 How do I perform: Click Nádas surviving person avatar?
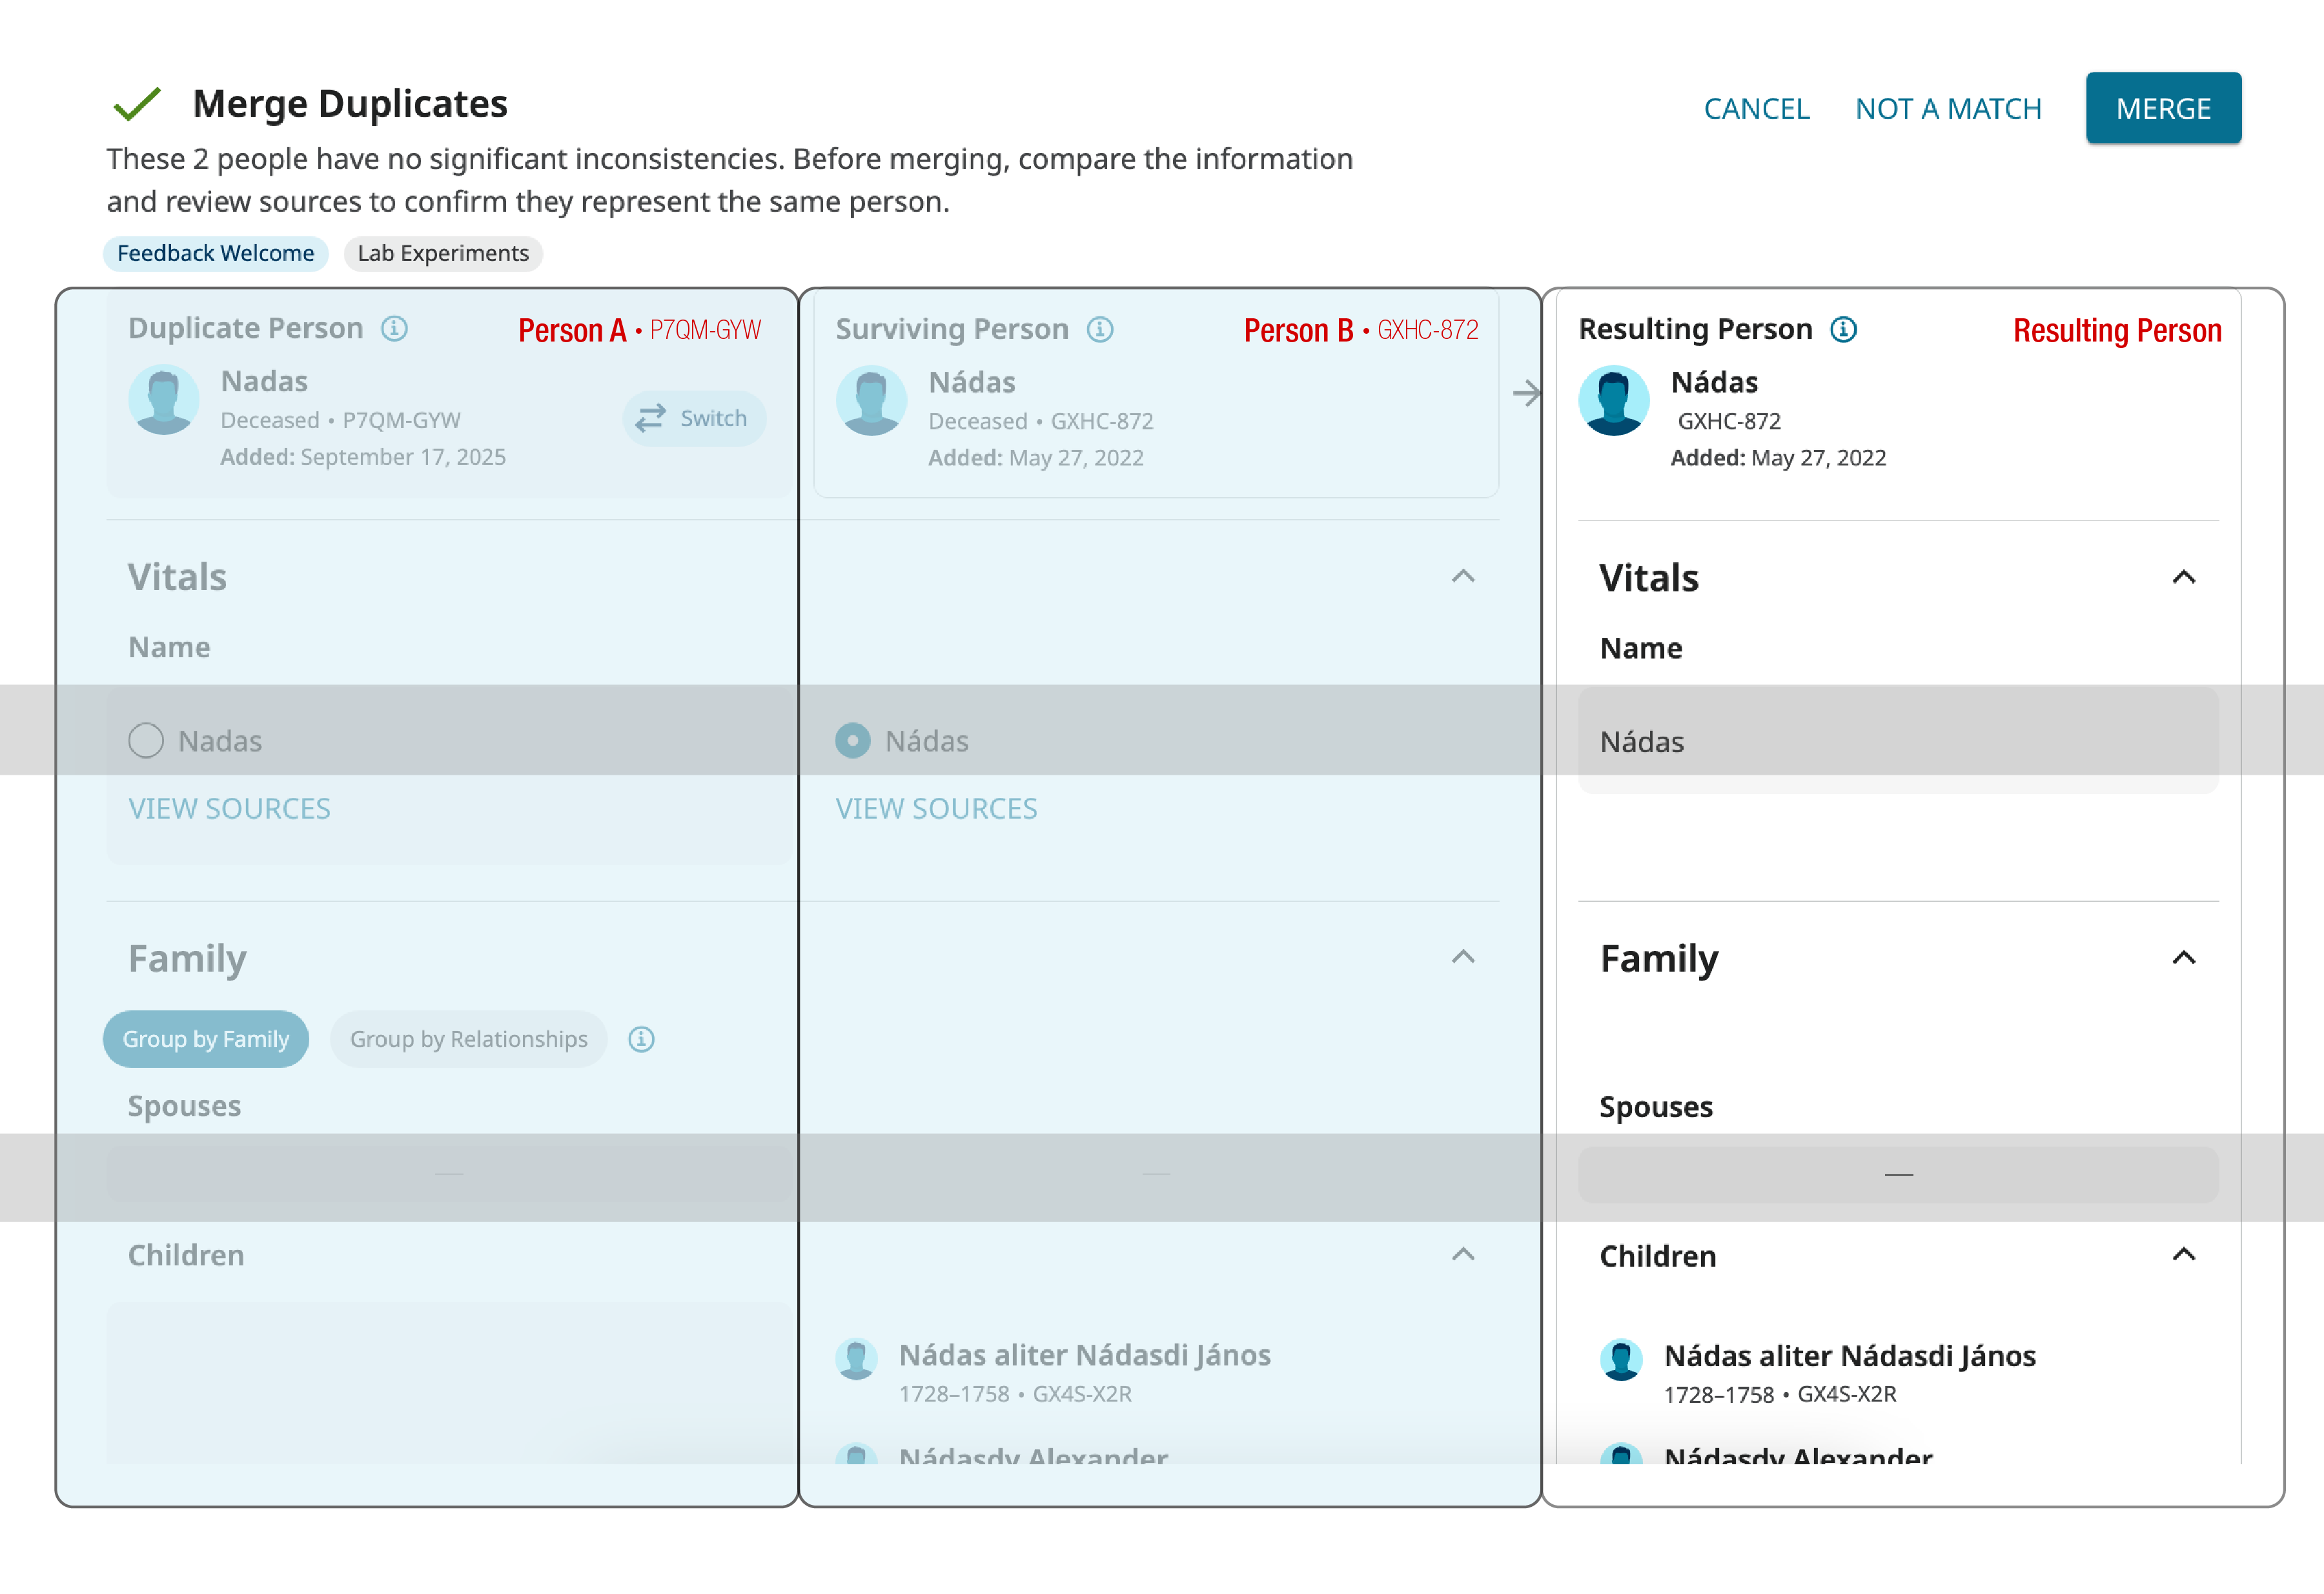coord(871,401)
